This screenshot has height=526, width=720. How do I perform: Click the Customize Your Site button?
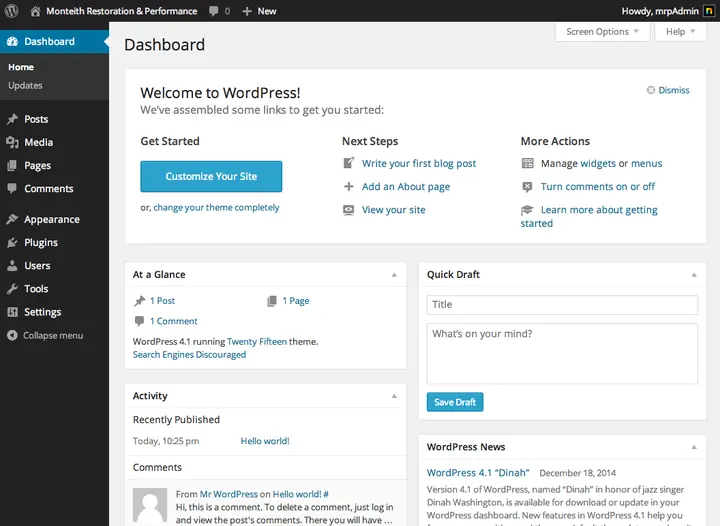[x=211, y=176]
